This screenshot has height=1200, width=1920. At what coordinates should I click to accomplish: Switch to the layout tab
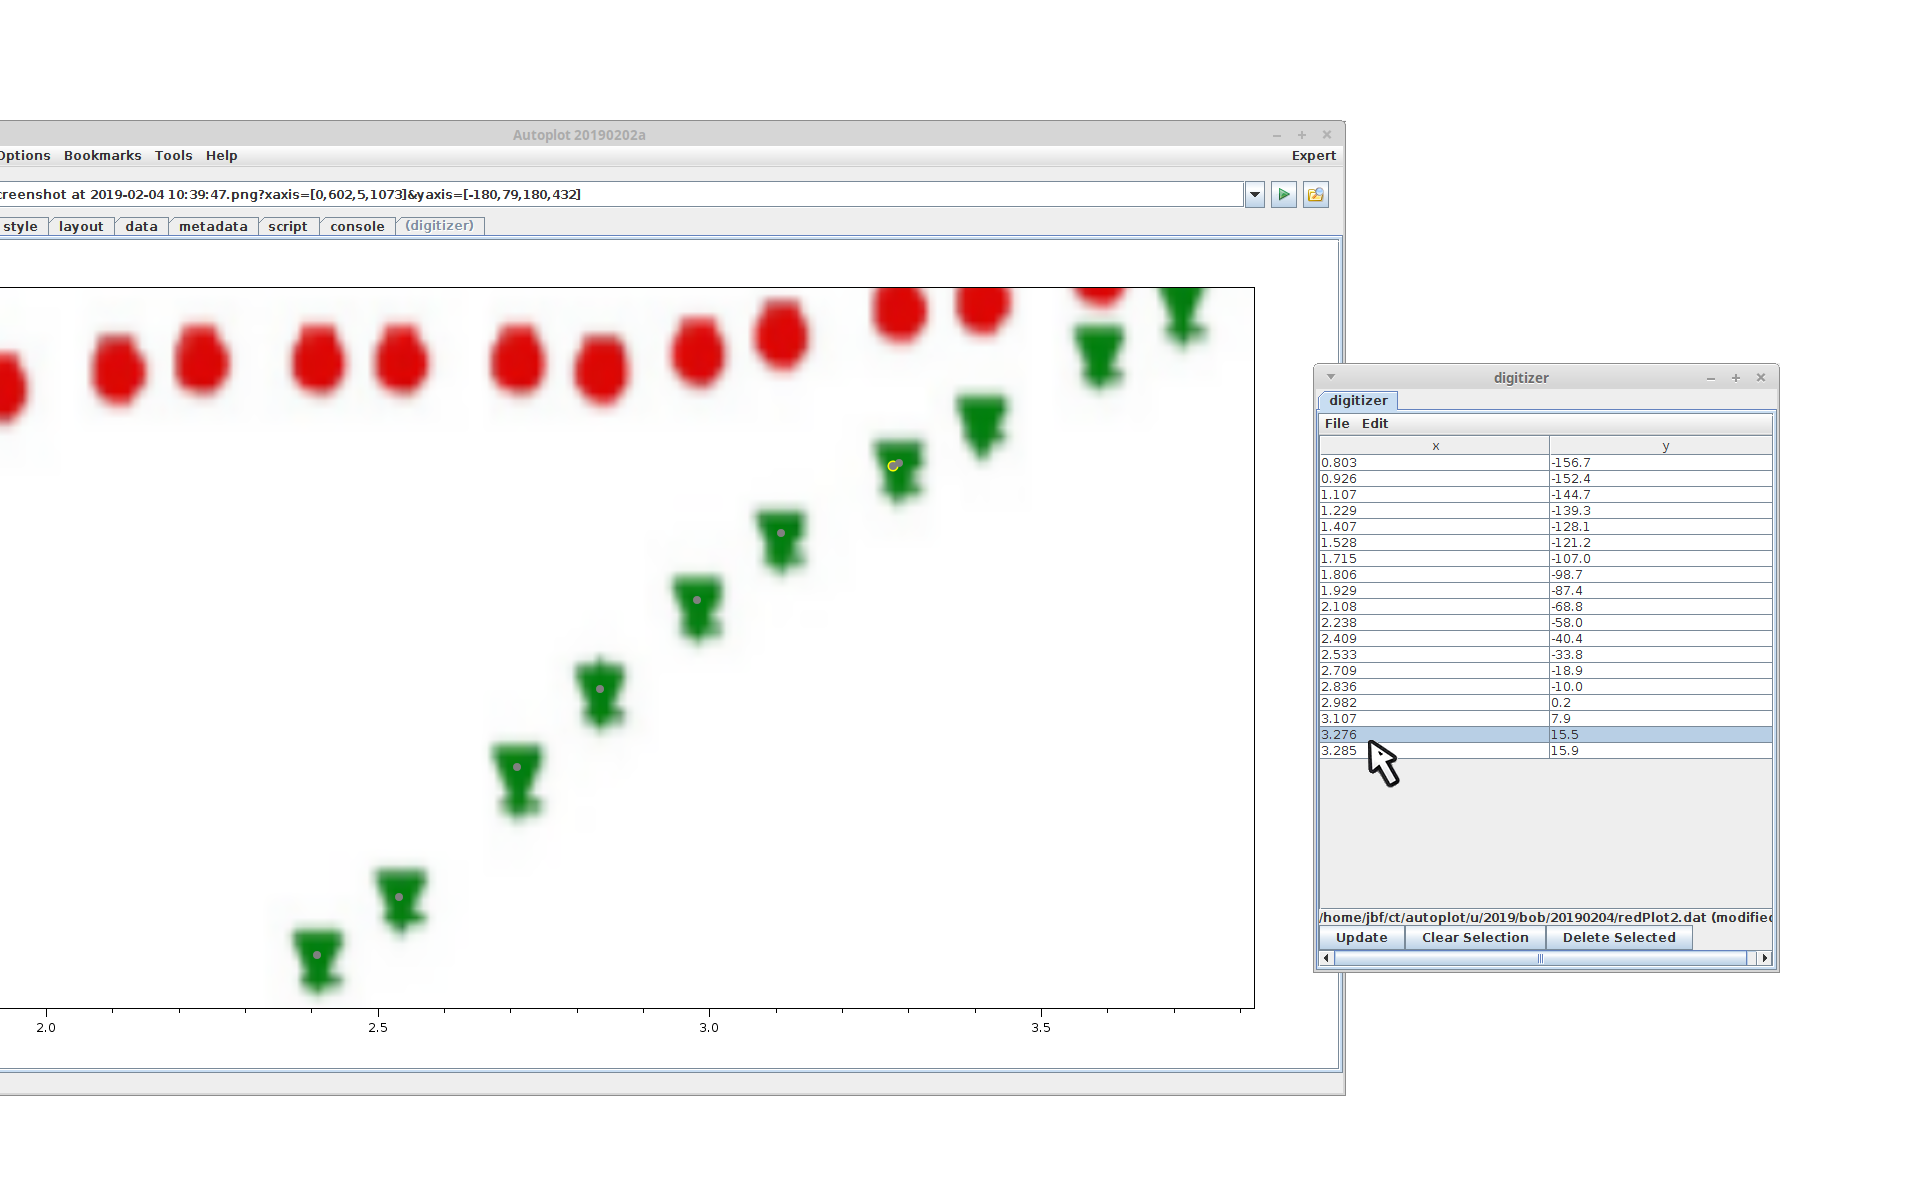point(81,227)
